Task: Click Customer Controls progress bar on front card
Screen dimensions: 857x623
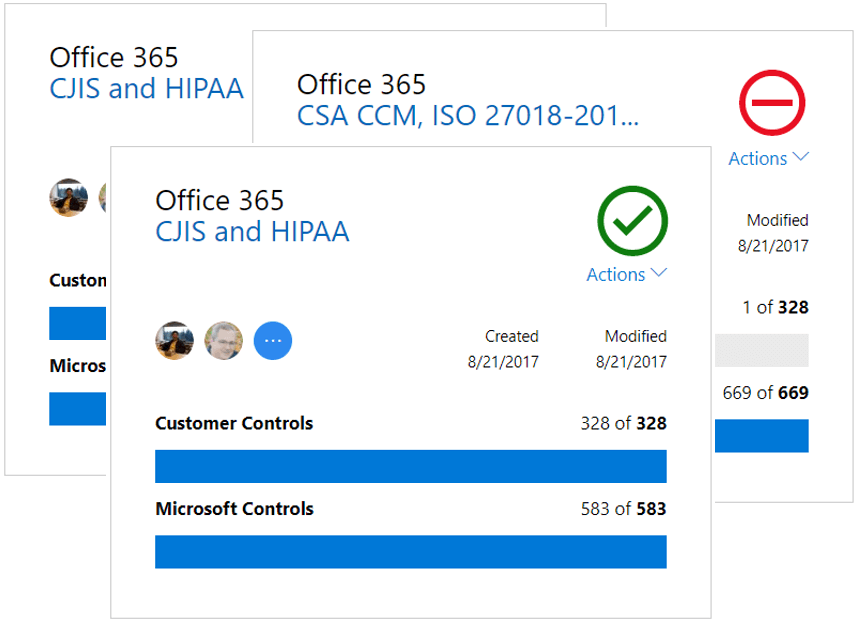Action: coord(410,466)
